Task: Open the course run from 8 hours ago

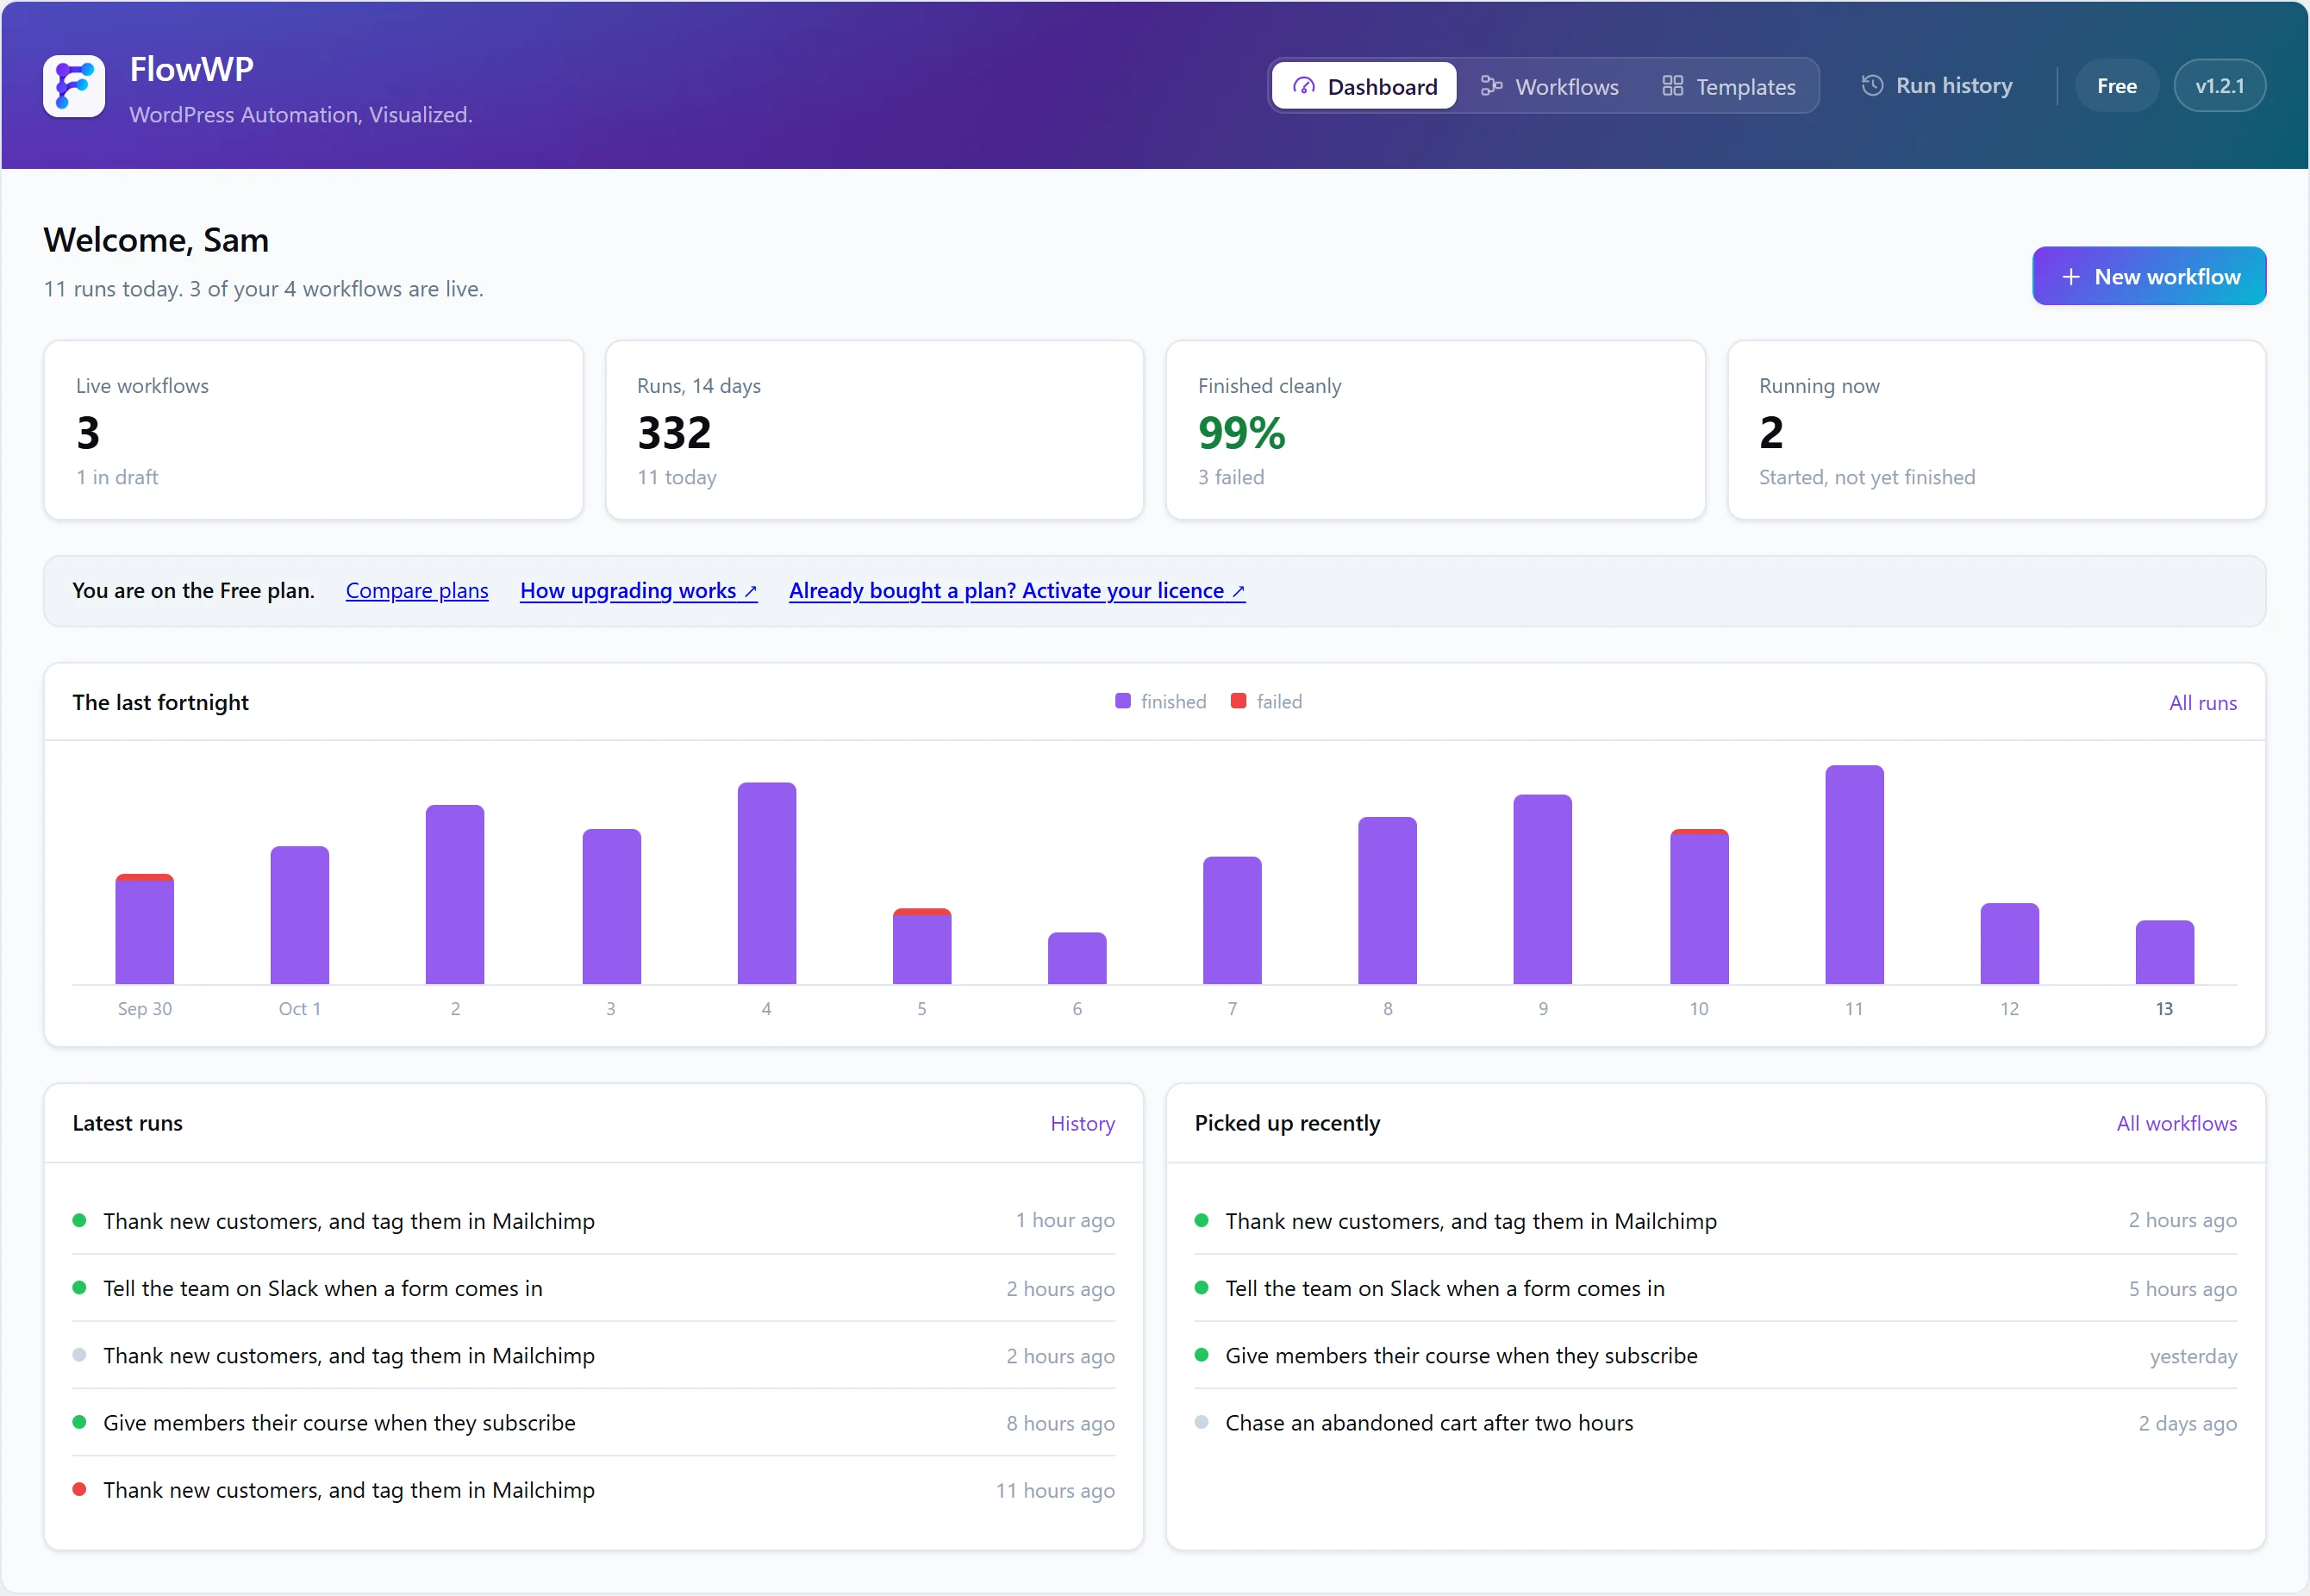Action: [x=593, y=1422]
